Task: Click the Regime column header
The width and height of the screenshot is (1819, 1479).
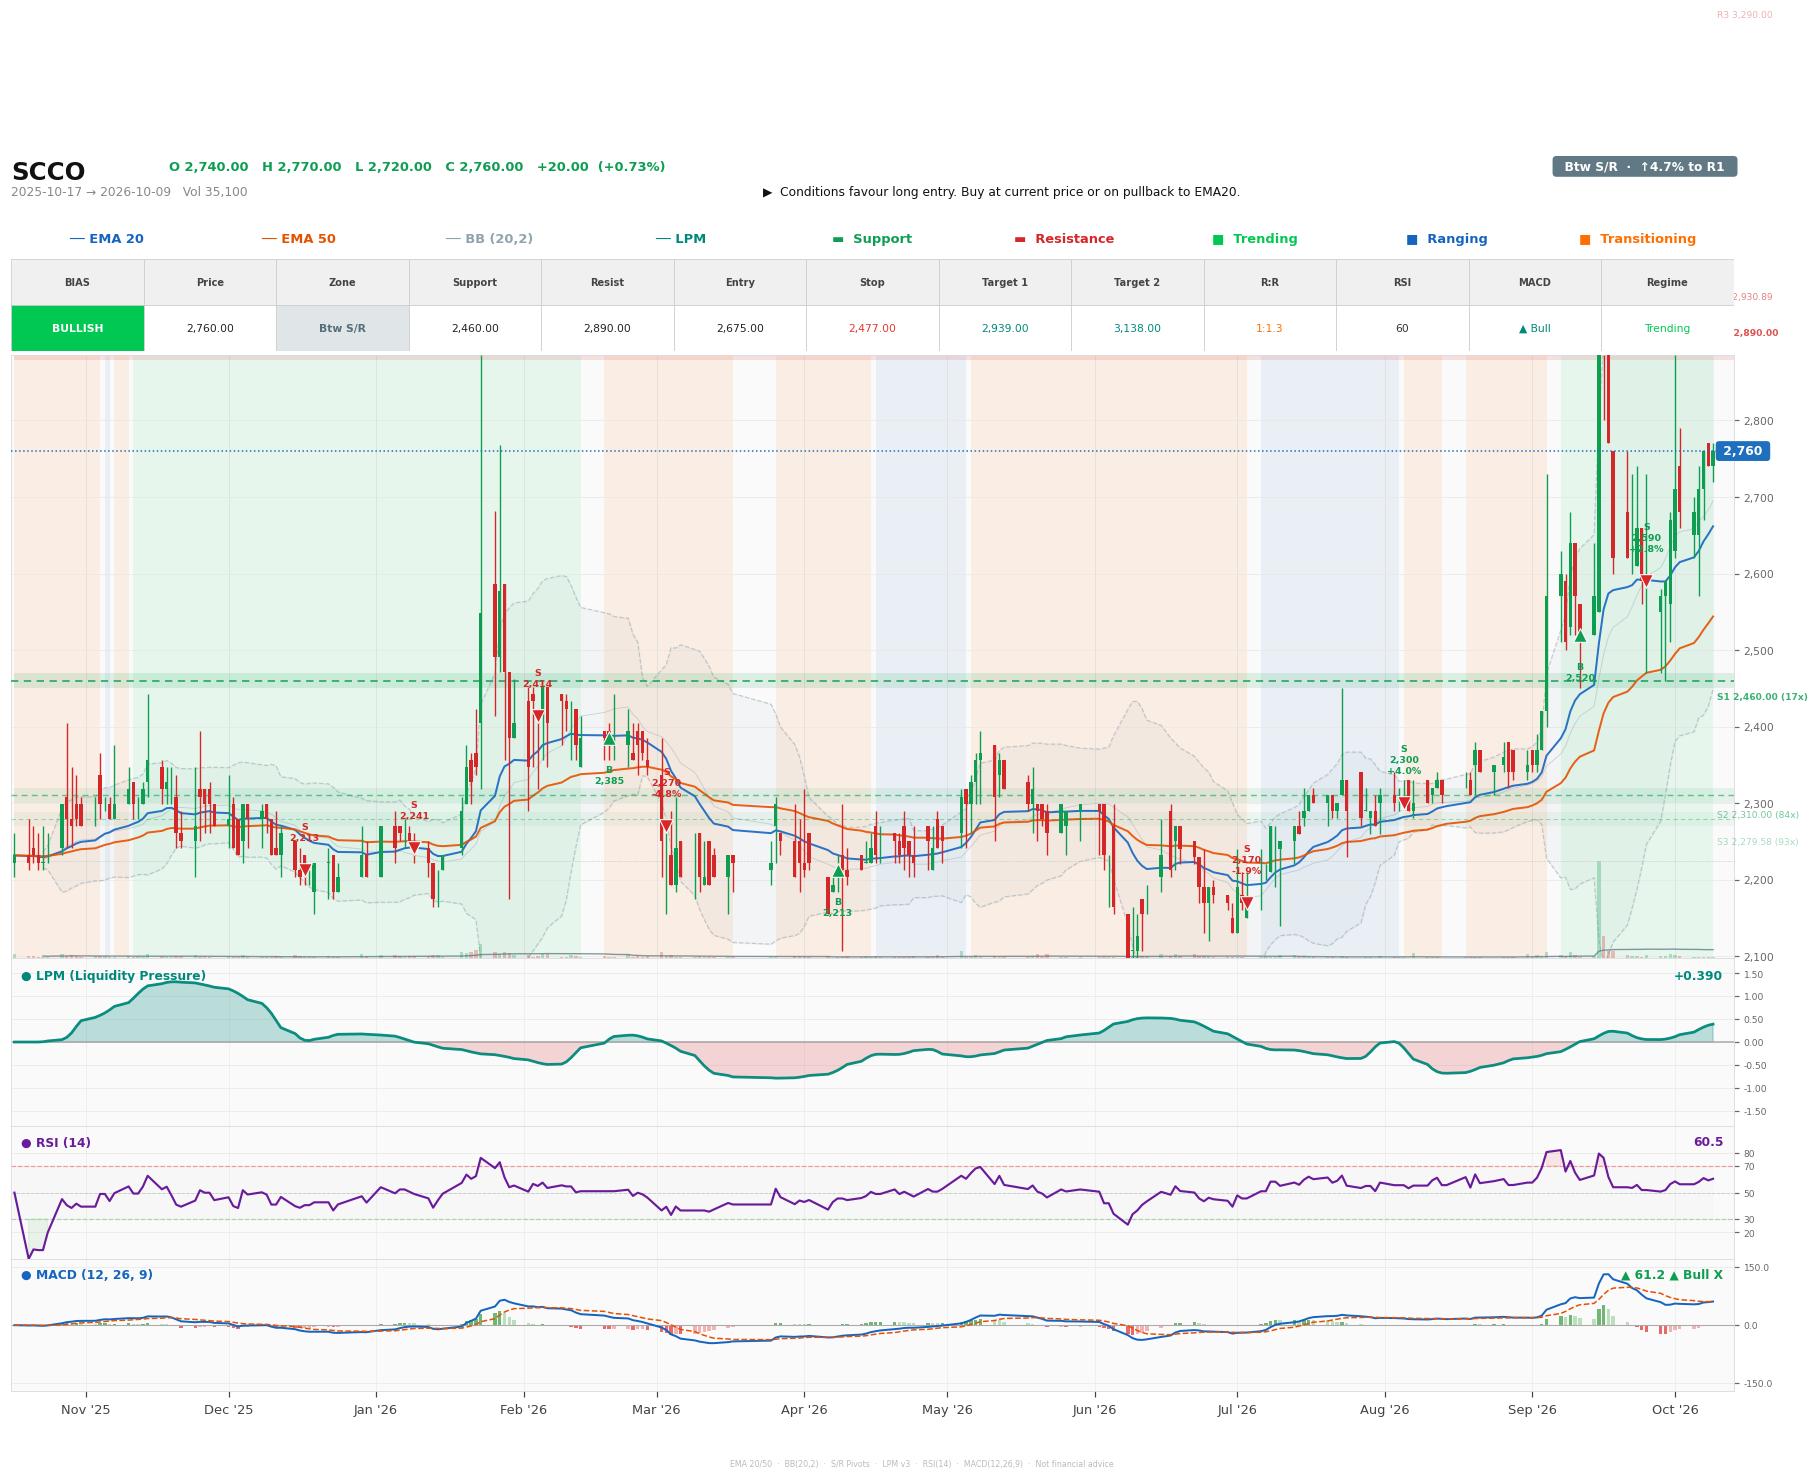Action: pos(1667,283)
